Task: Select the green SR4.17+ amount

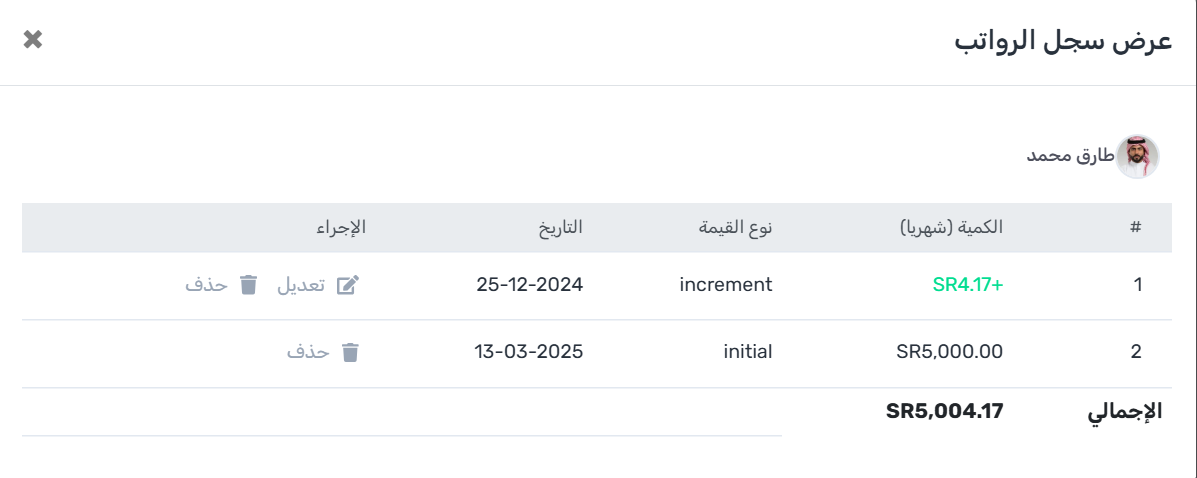Action: [967, 285]
